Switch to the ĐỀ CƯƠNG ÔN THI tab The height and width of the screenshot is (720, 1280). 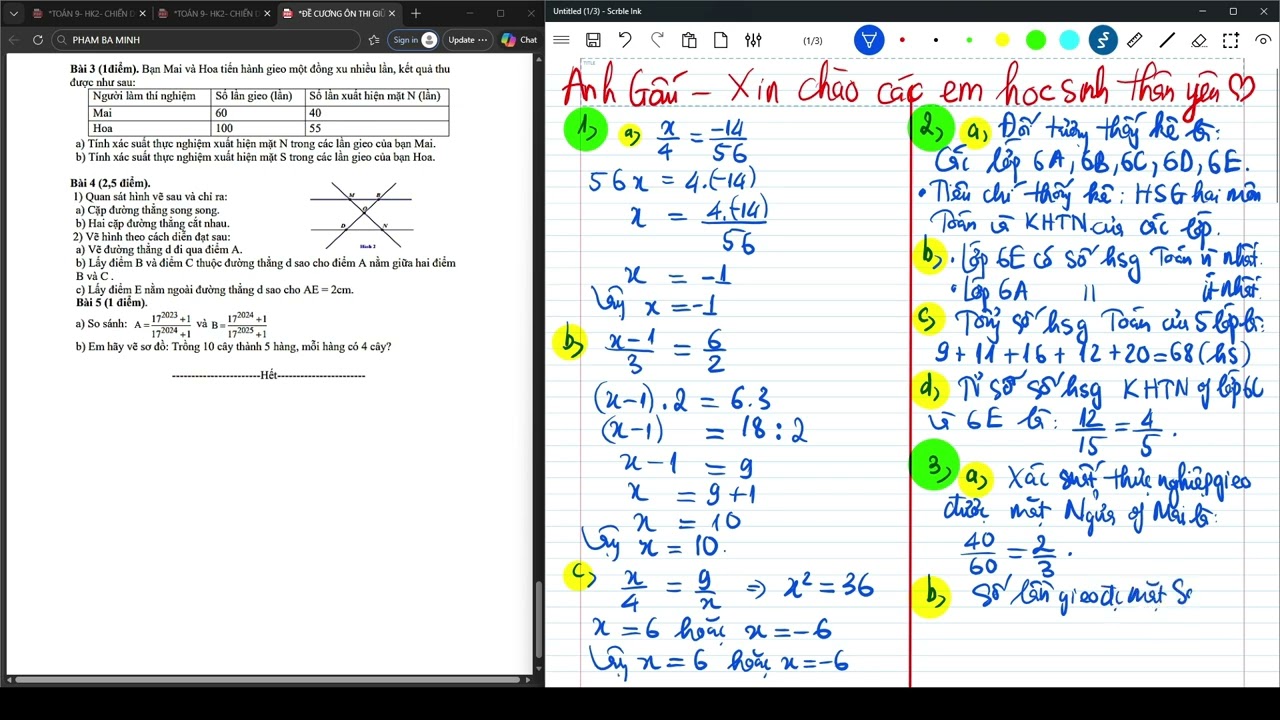click(339, 13)
